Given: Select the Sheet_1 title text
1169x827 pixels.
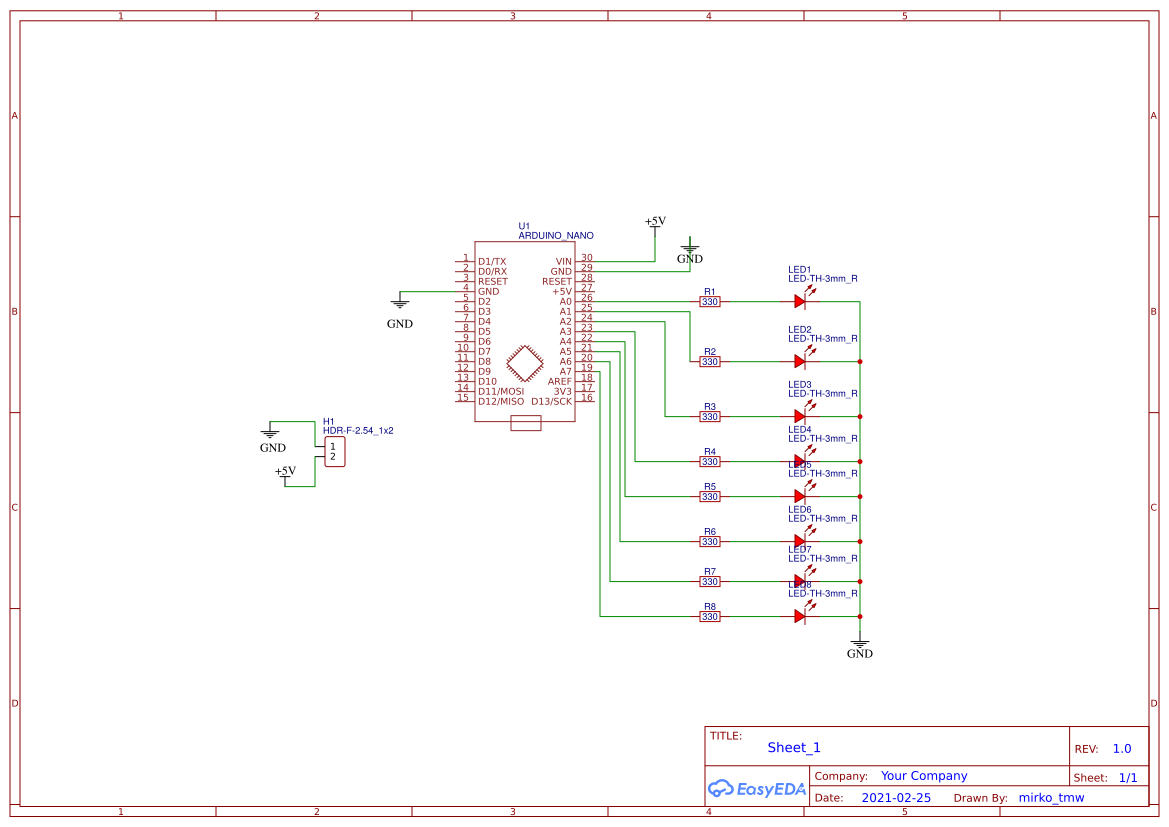Looking at the screenshot, I should (794, 747).
